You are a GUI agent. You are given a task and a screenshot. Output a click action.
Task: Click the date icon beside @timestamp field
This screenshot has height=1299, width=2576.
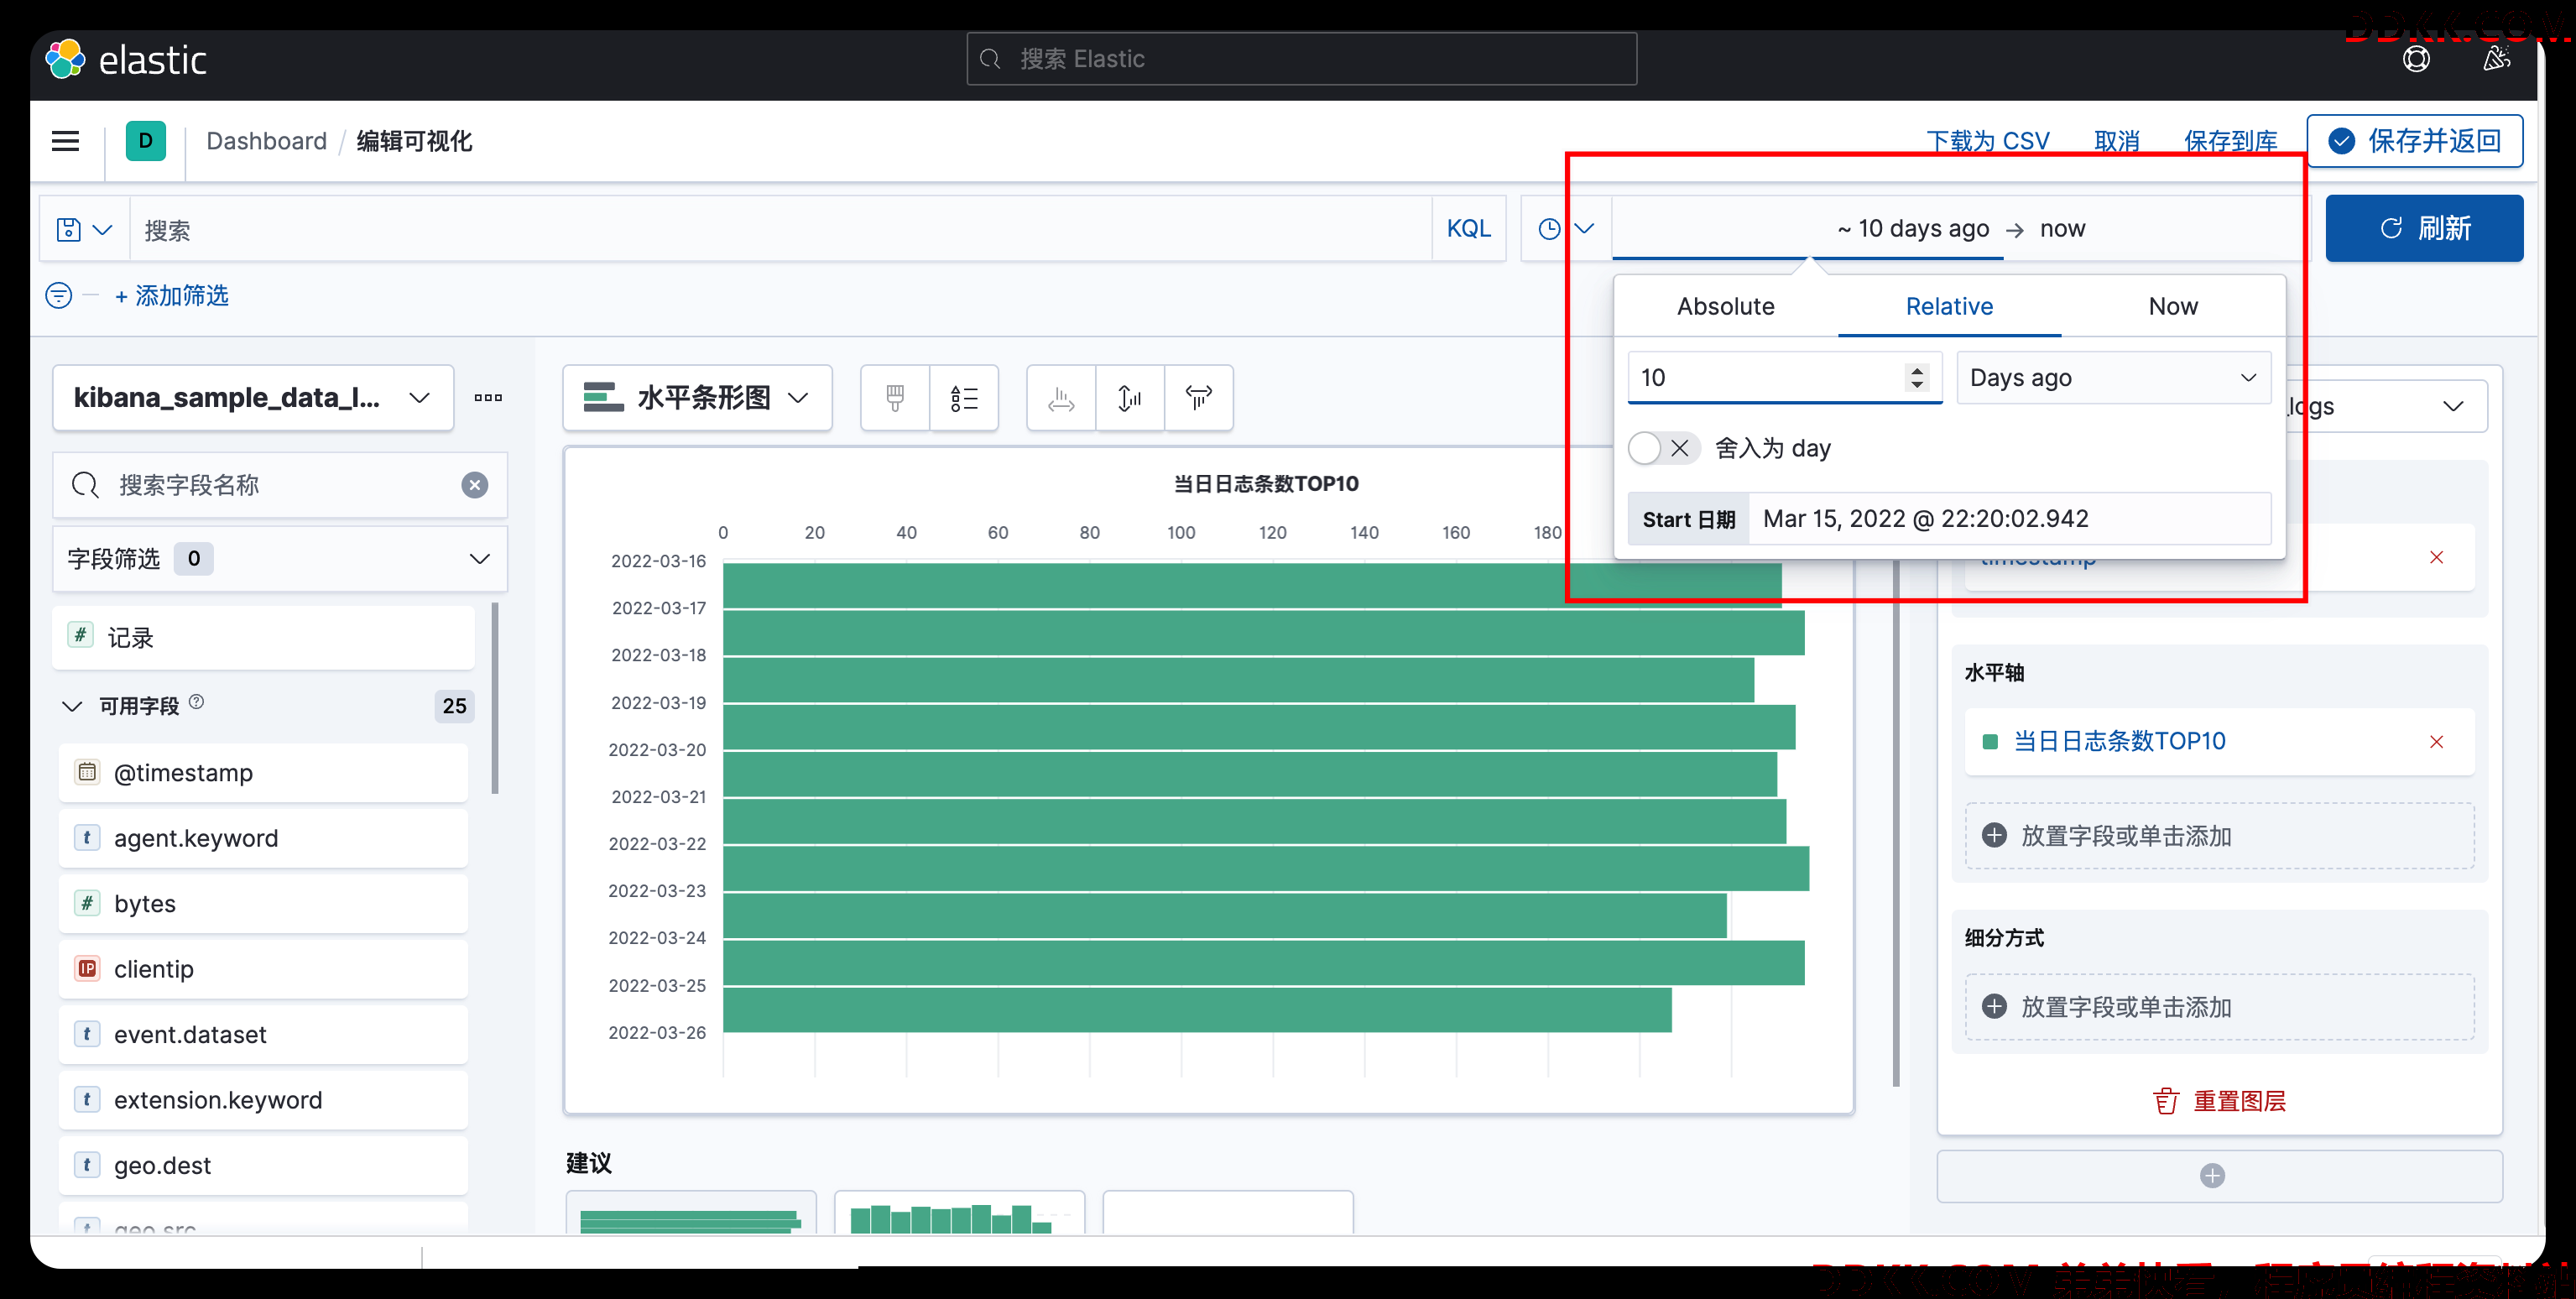pos(88,772)
